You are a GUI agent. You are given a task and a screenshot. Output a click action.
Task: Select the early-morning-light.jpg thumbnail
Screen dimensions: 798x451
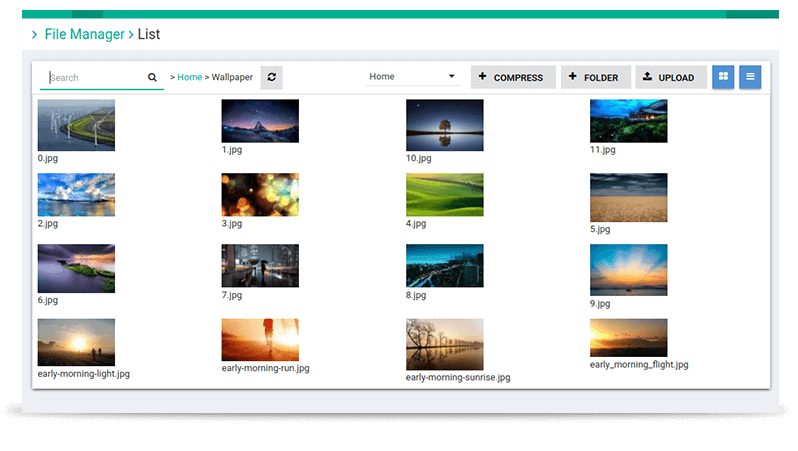click(x=76, y=343)
